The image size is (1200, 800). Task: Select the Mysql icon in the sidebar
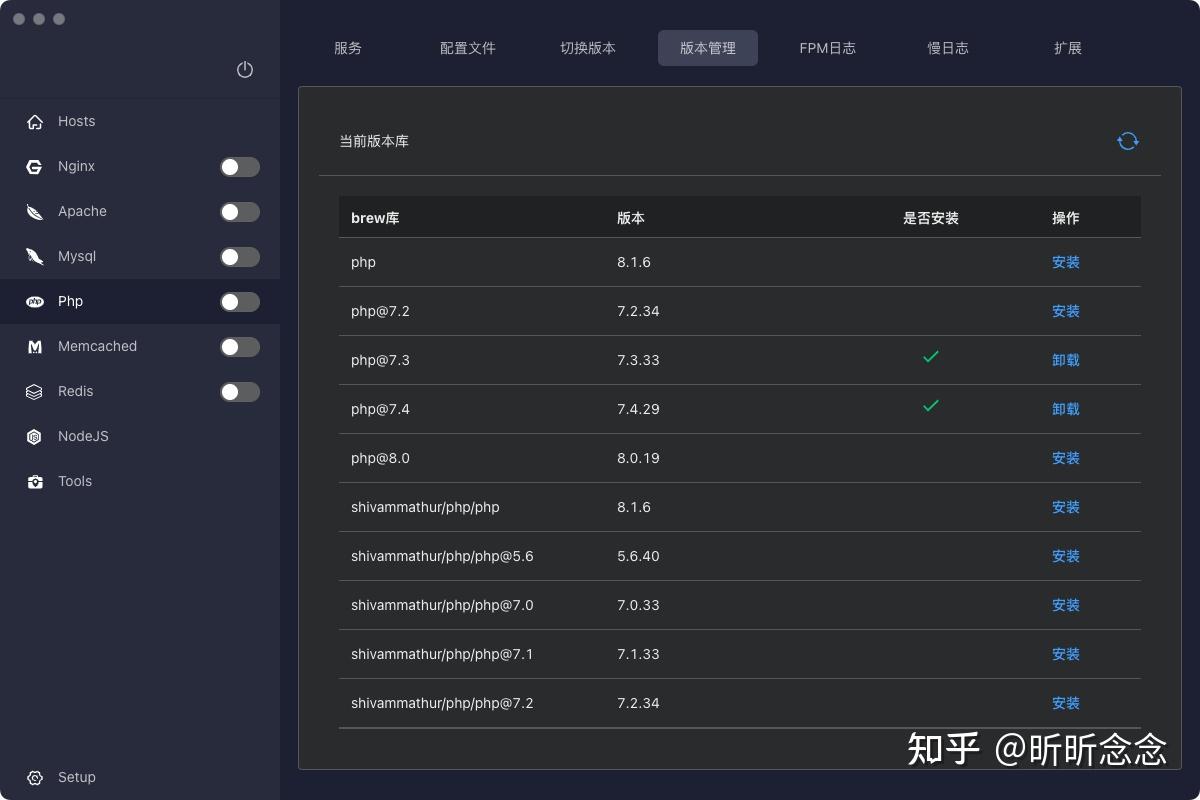click(33, 256)
